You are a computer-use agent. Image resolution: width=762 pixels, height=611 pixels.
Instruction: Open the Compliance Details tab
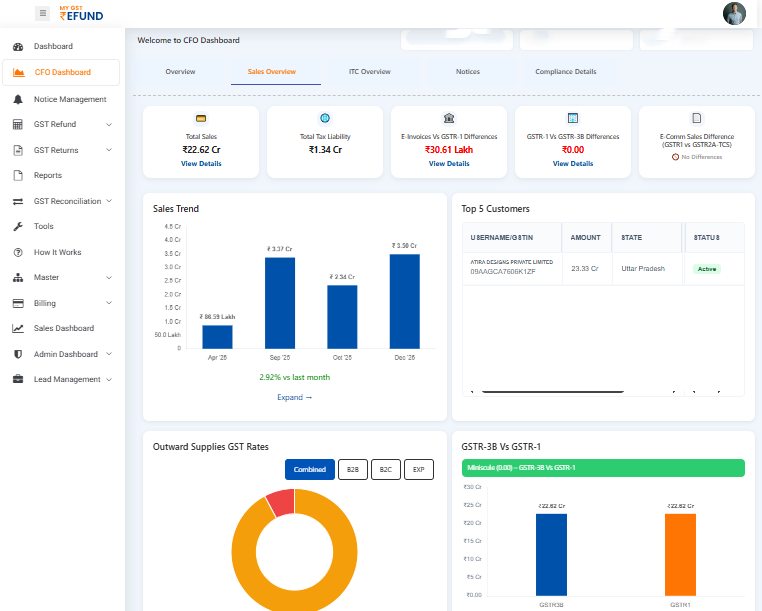566,71
